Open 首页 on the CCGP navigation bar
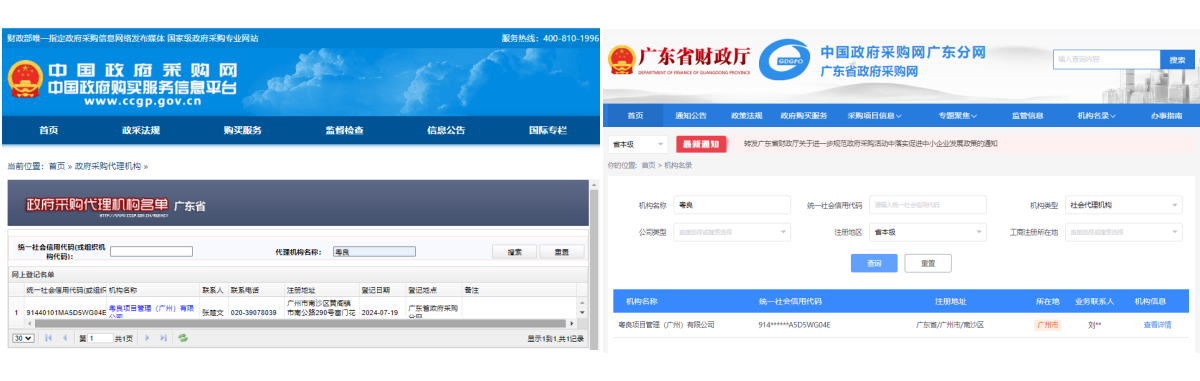 point(49,131)
